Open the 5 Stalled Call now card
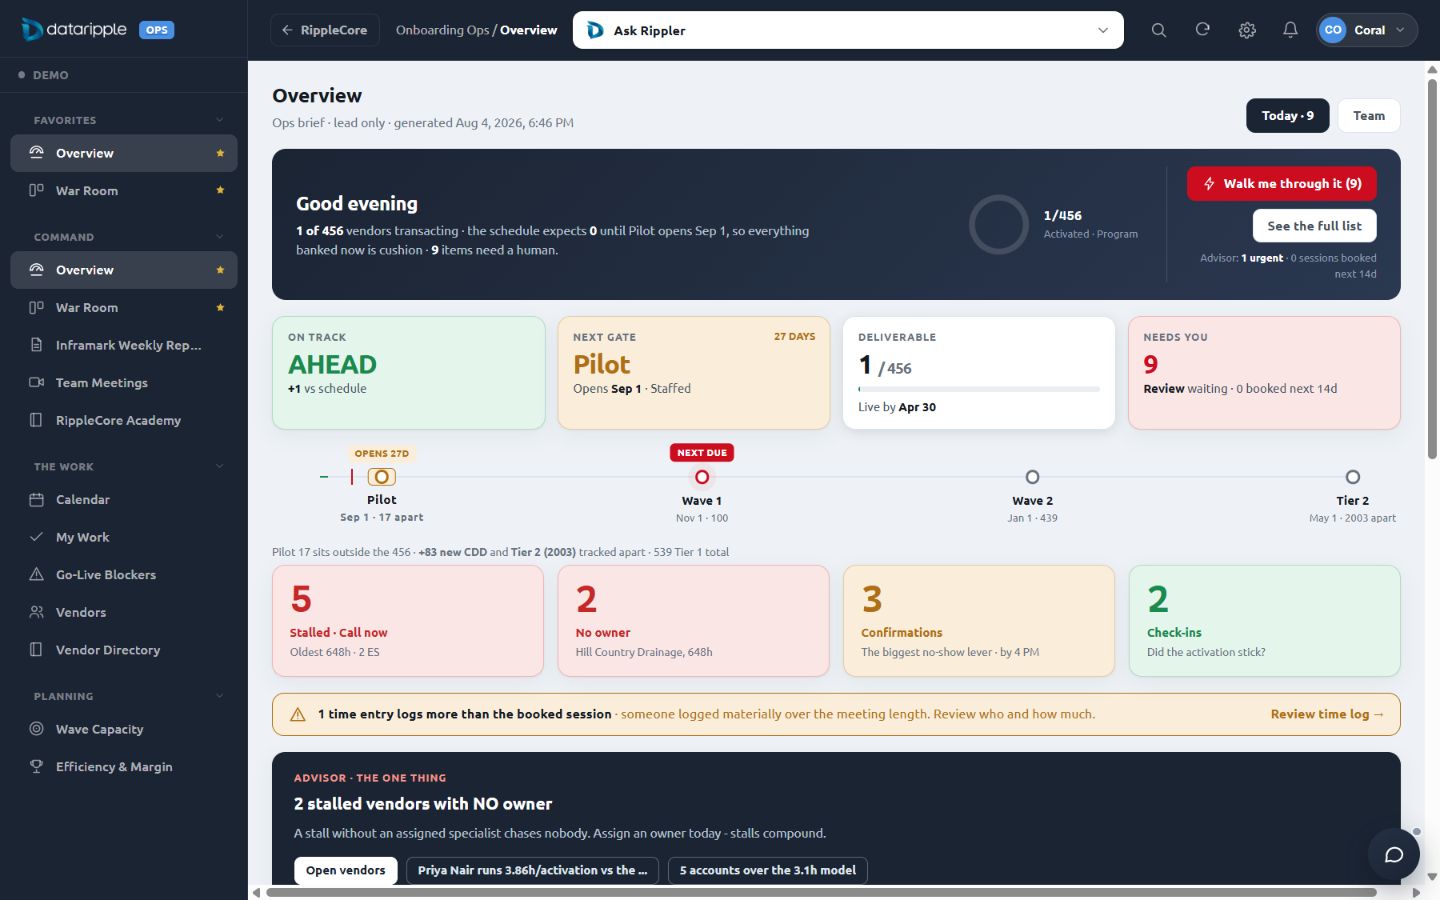 point(408,621)
